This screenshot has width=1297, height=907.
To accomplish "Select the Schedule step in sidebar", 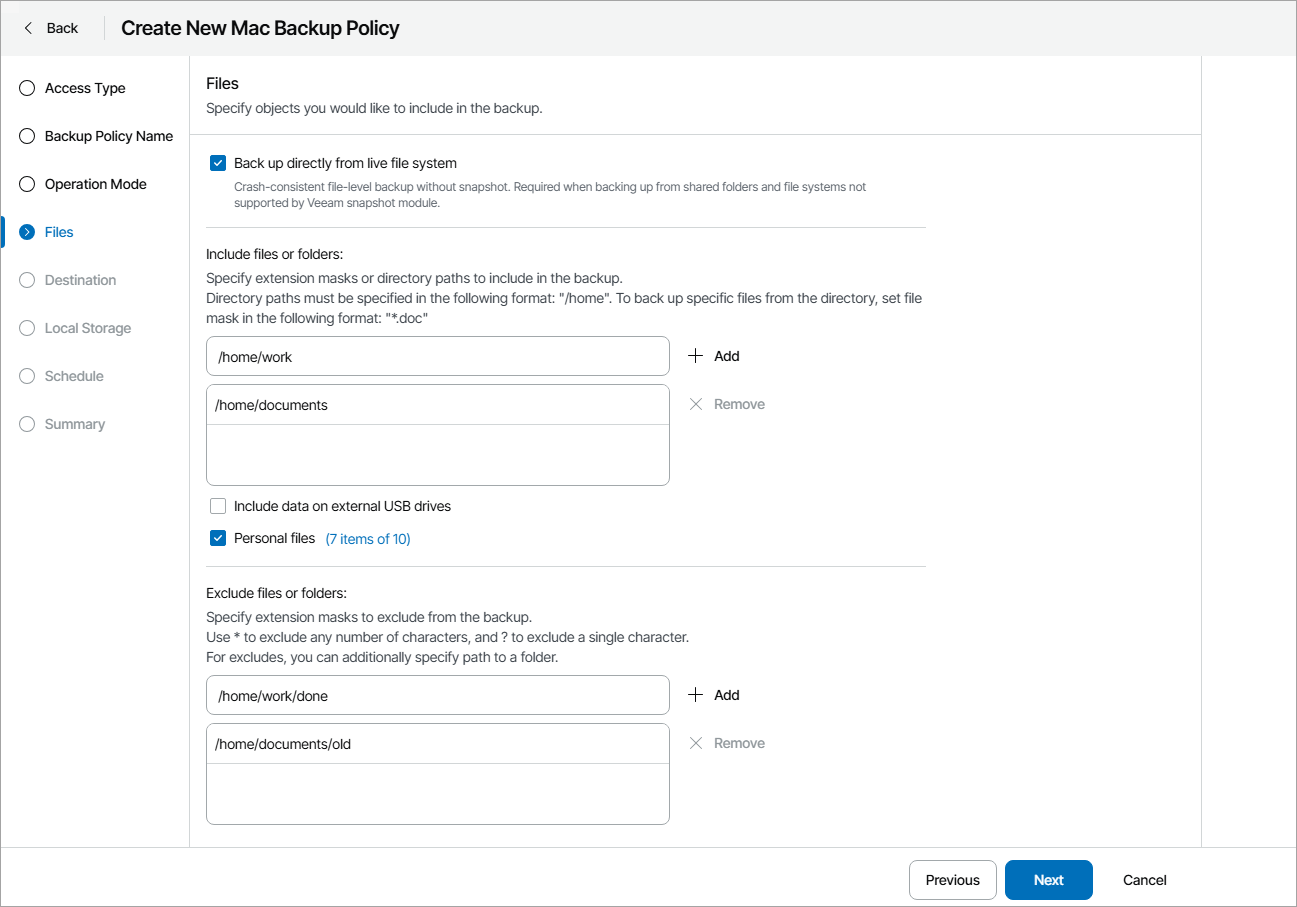I will (x=74, y=376).
